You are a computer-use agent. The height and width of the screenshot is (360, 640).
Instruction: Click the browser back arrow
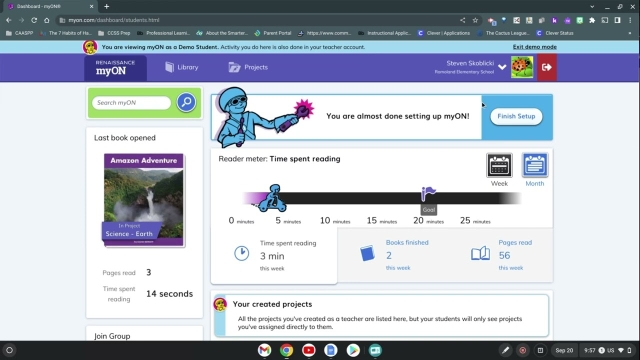[9, 20]
